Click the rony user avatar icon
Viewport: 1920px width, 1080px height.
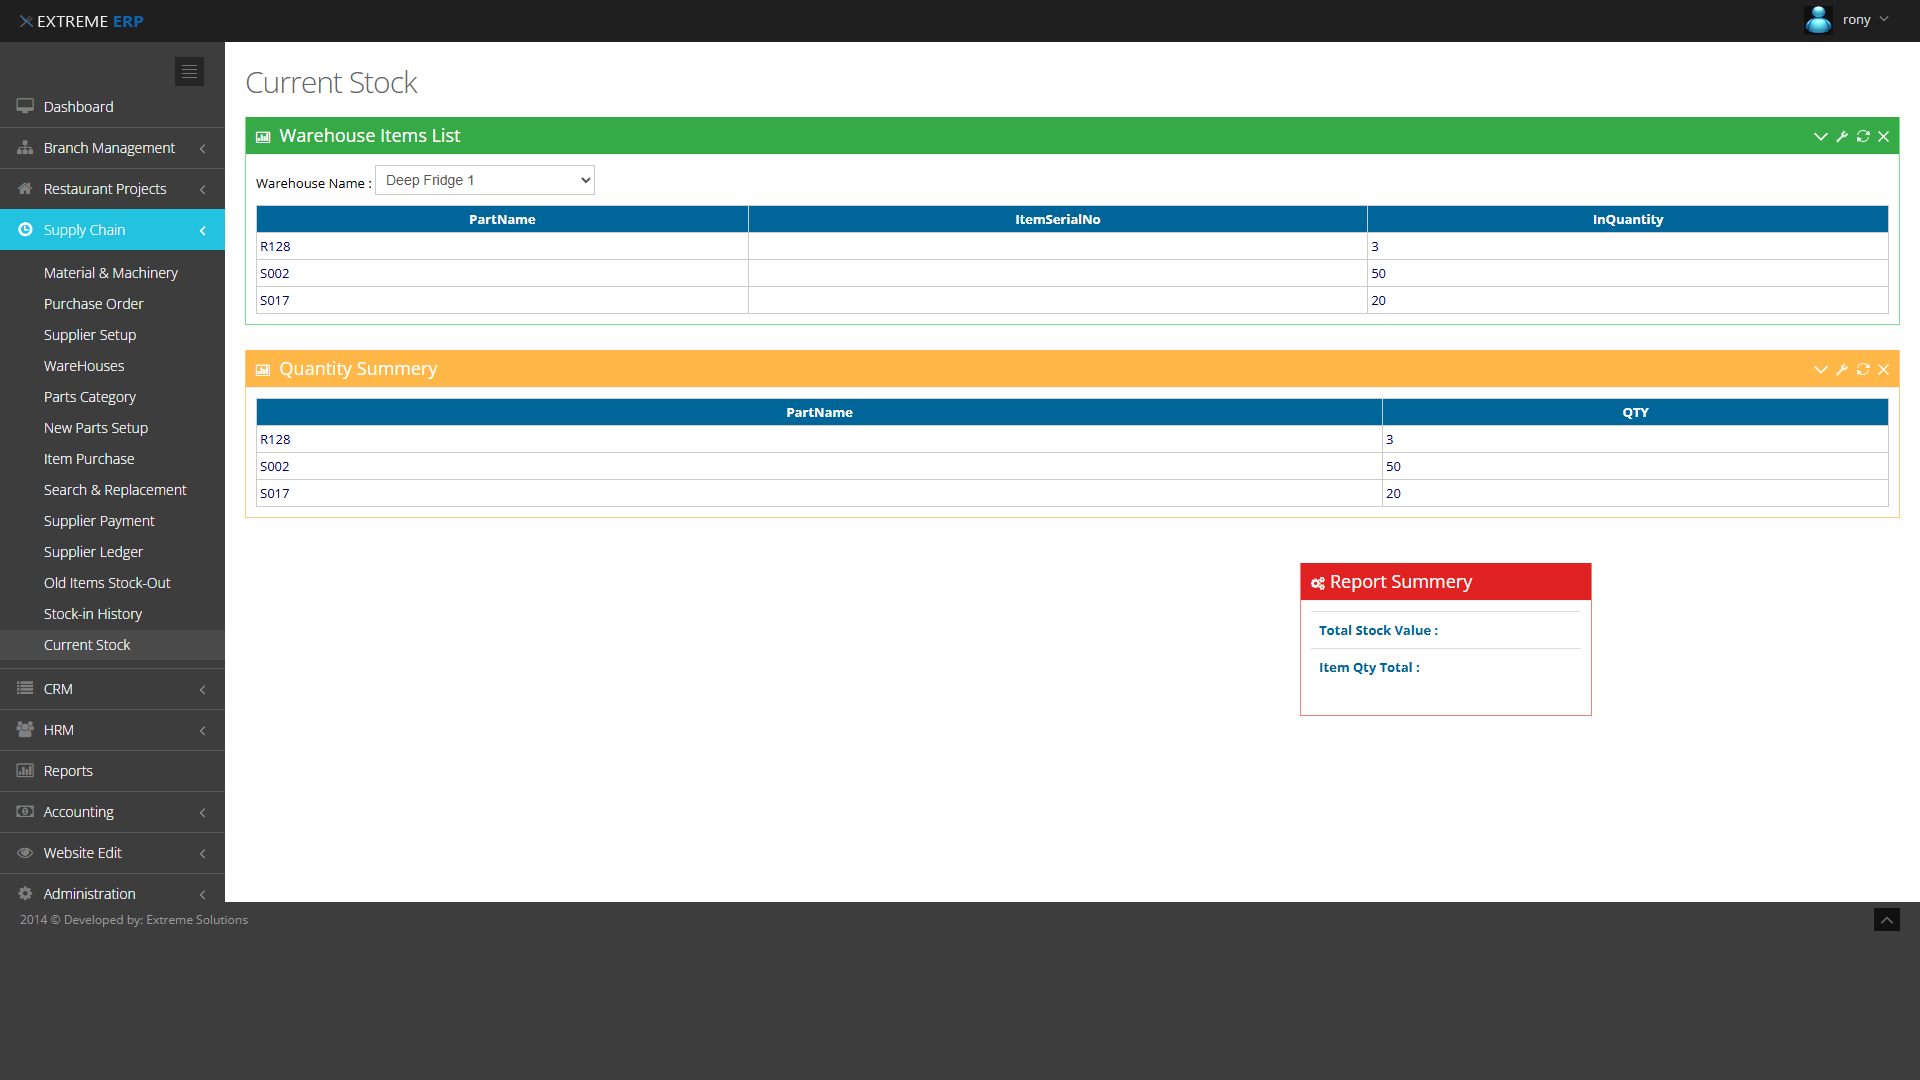1818,20
